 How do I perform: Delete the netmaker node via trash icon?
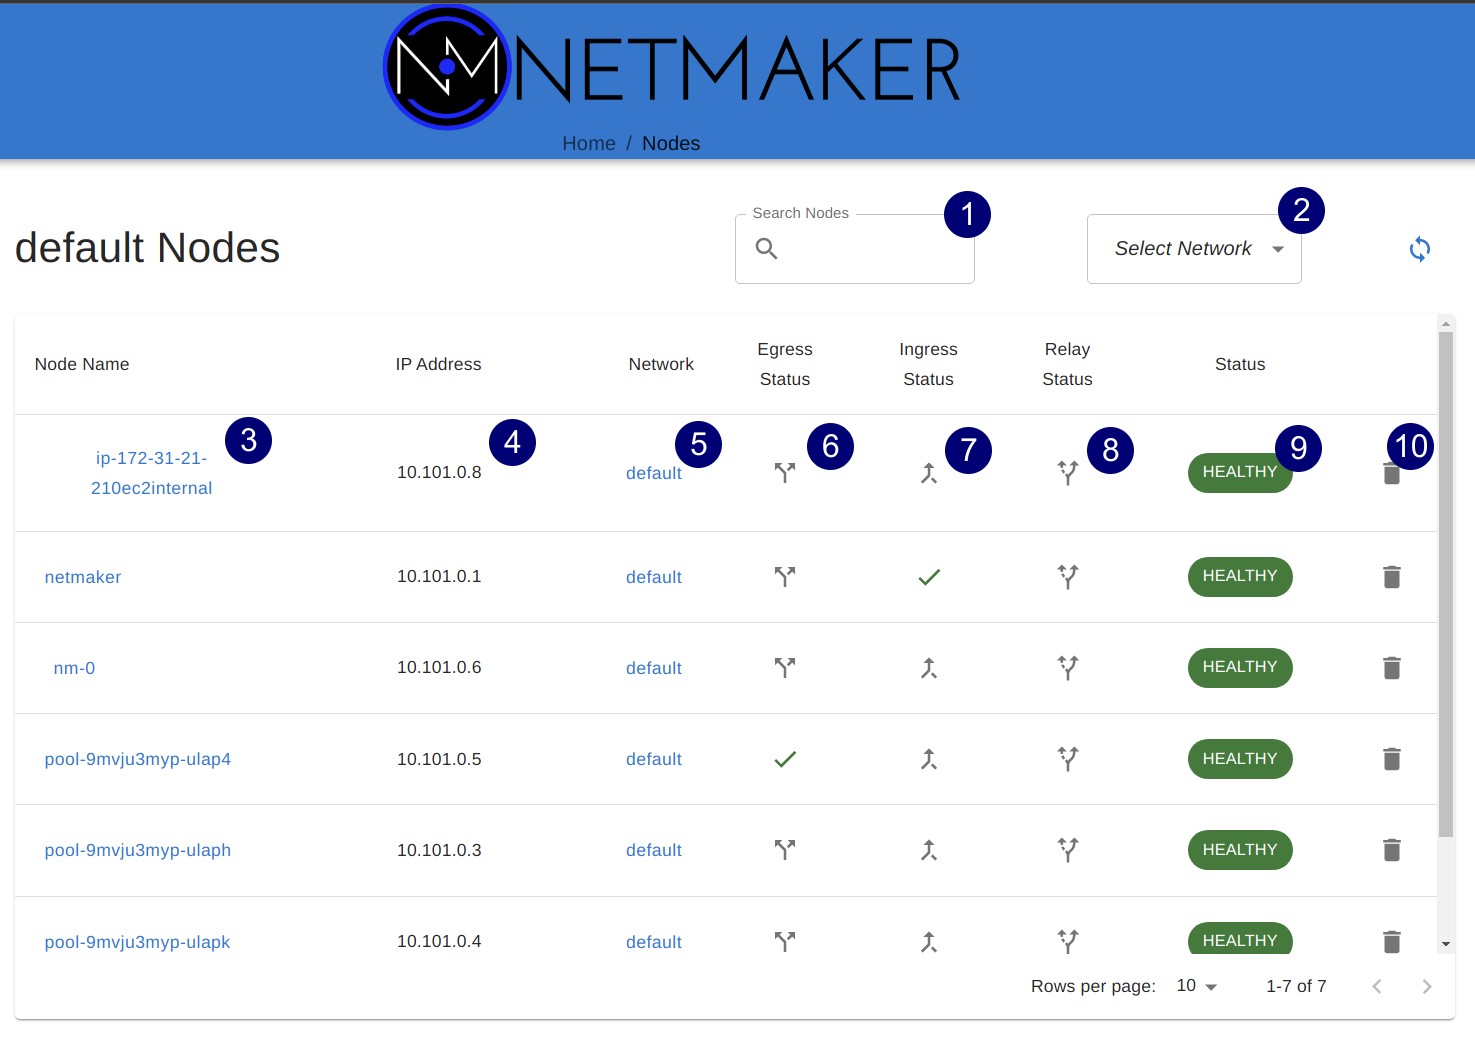click(x=1391, y=577)
